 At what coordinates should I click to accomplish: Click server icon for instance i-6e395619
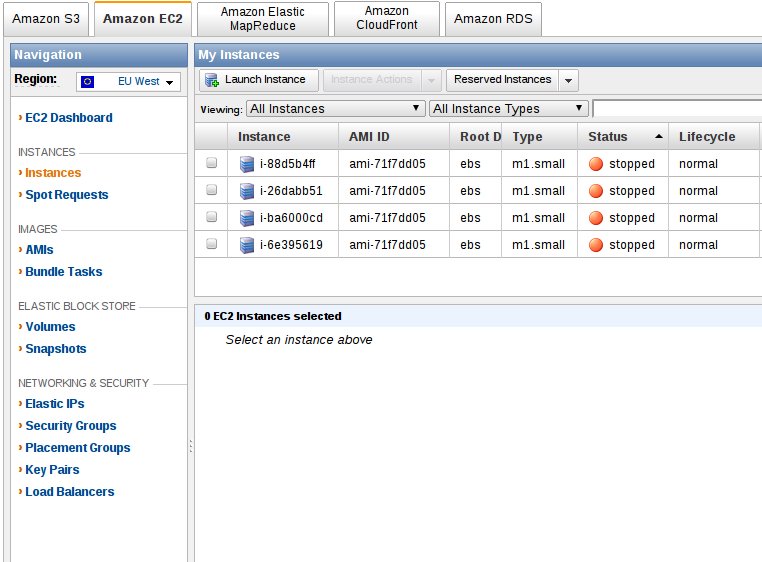tap(247, 245)
